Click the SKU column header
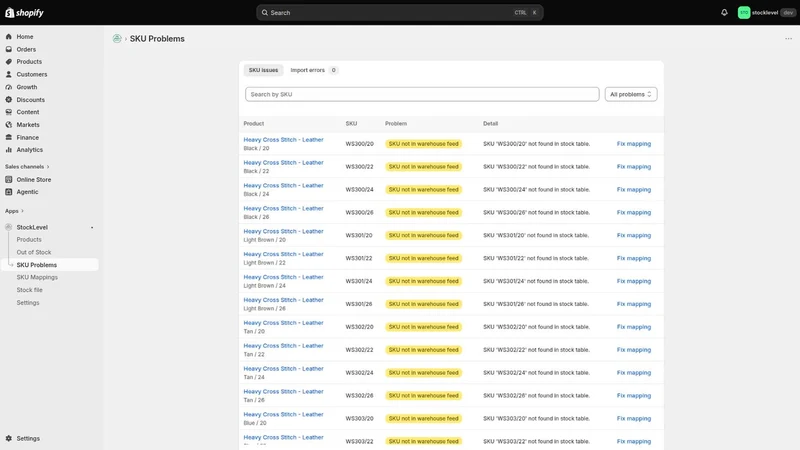This screenshot has width=800, height=450. (x=351, y=124)
